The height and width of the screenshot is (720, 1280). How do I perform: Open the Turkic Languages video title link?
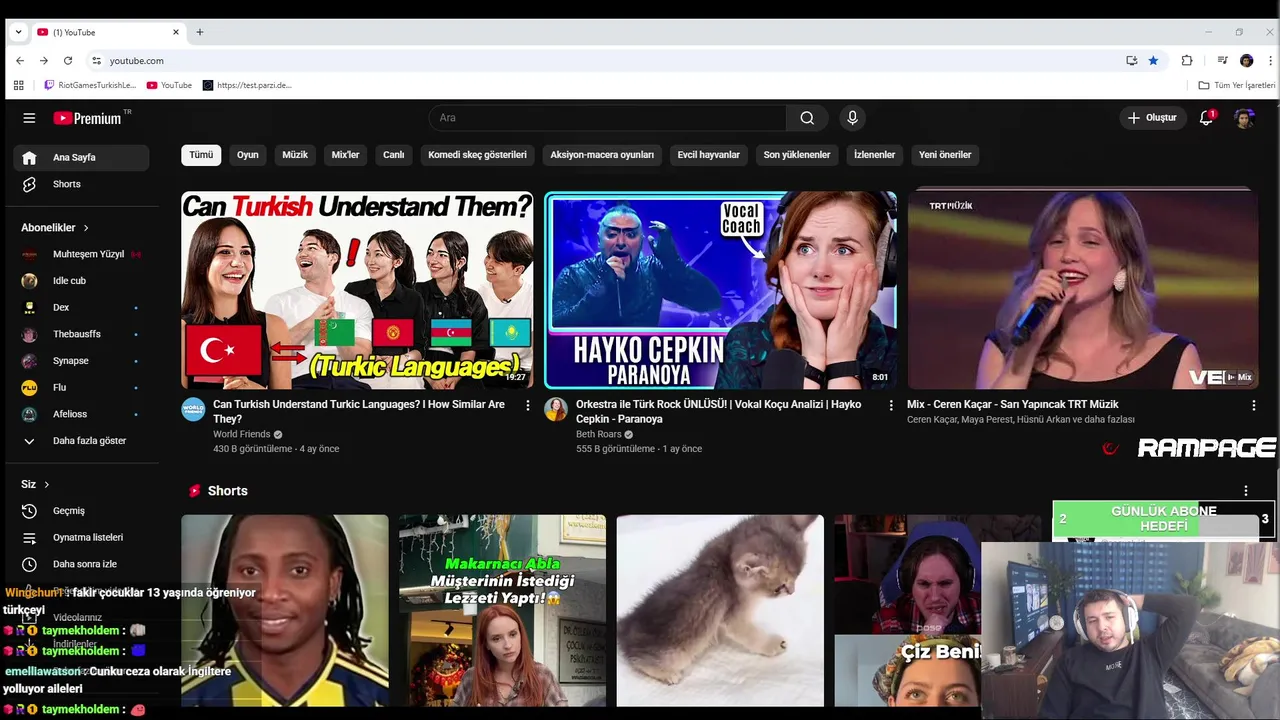361,412
